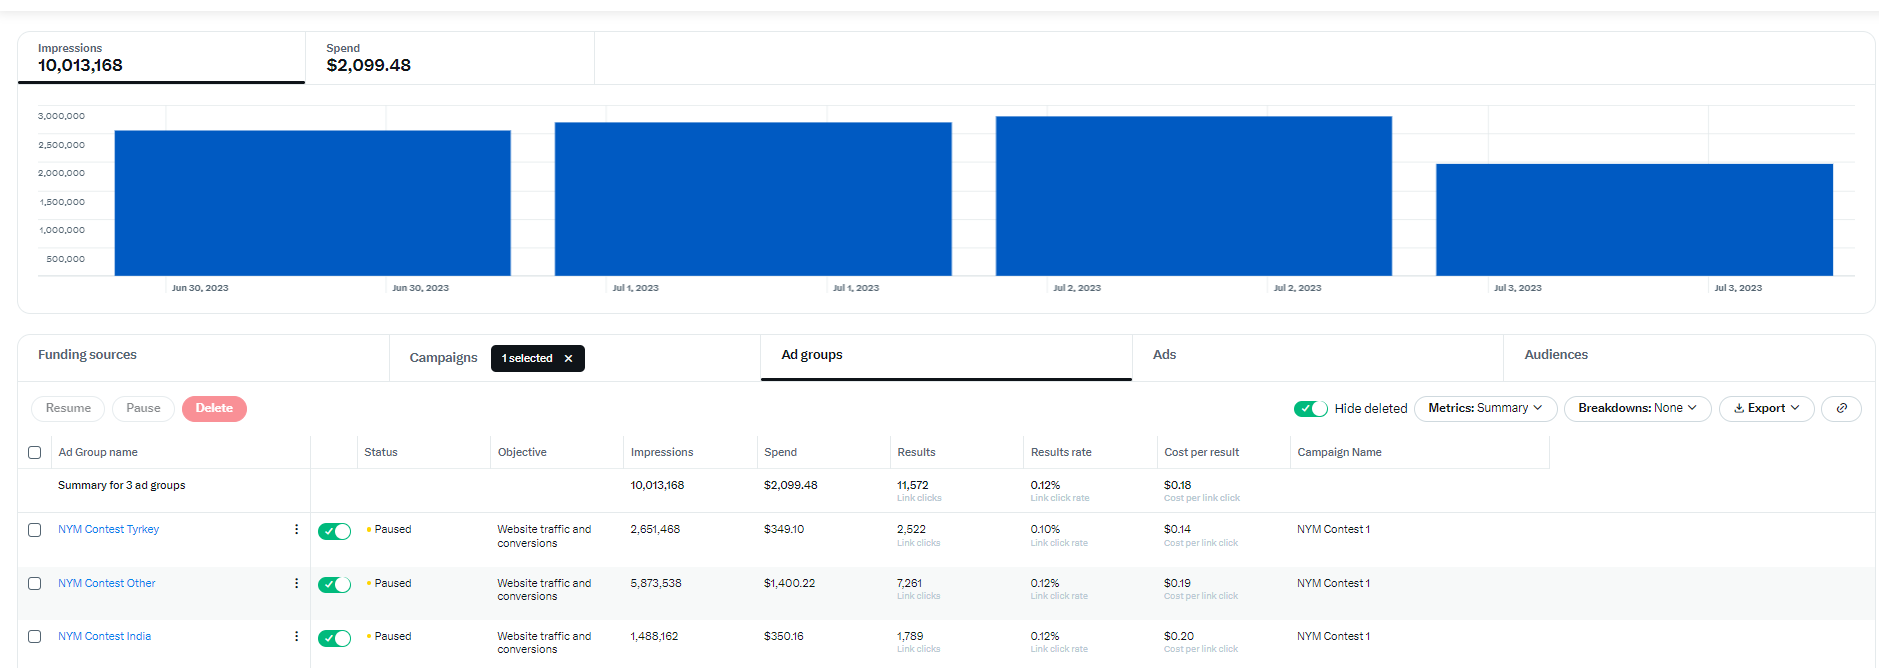Remove the '1 selected' campaign filter
Screen dimensions: 1879x668
[568, 358]
